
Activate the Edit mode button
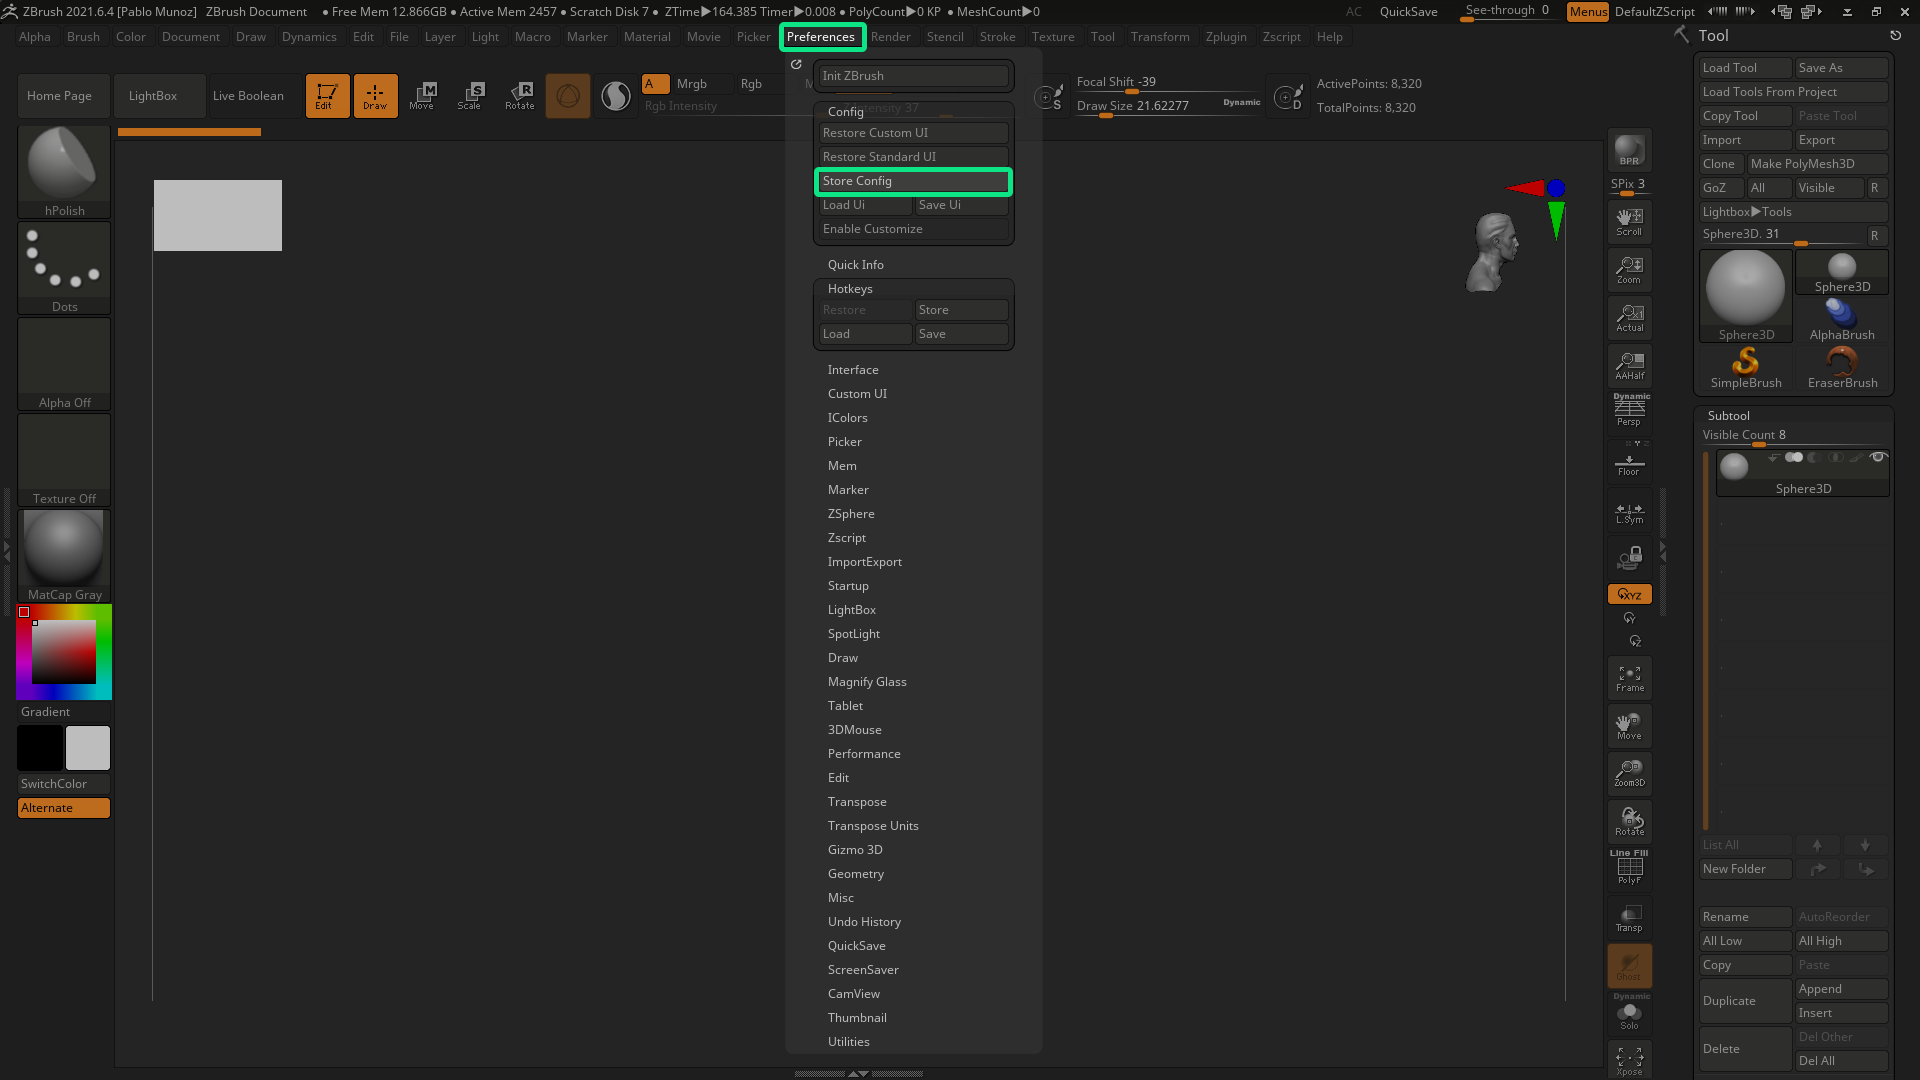click(327, 96)
